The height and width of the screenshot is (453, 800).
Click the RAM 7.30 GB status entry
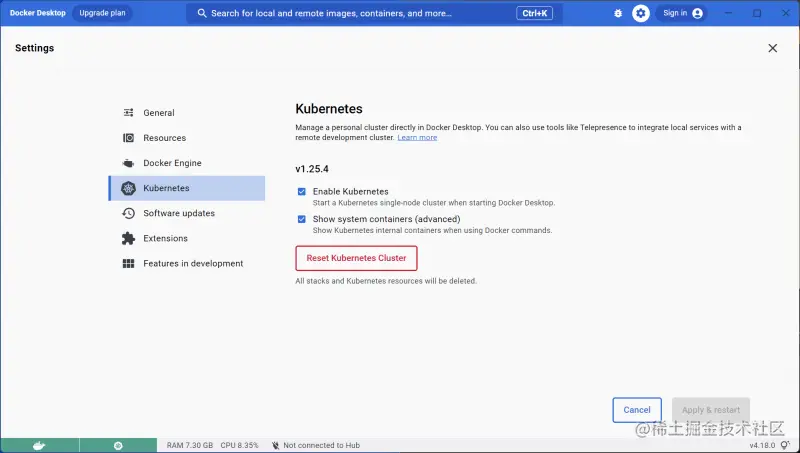(190, 445)
